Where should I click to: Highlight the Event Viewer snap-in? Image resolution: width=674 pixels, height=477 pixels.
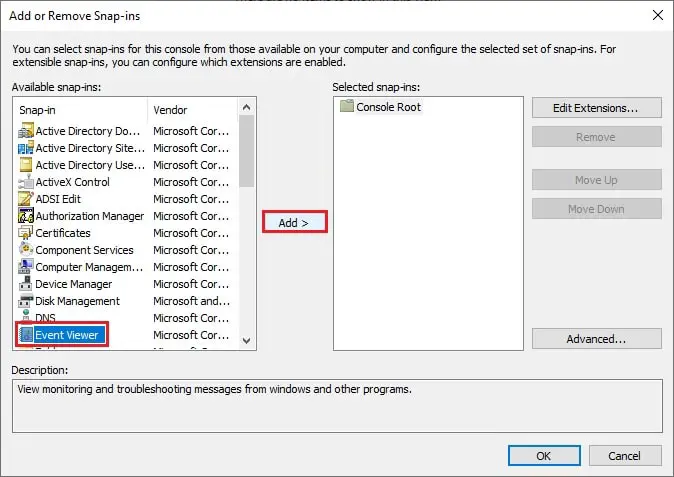click(66, 335)
